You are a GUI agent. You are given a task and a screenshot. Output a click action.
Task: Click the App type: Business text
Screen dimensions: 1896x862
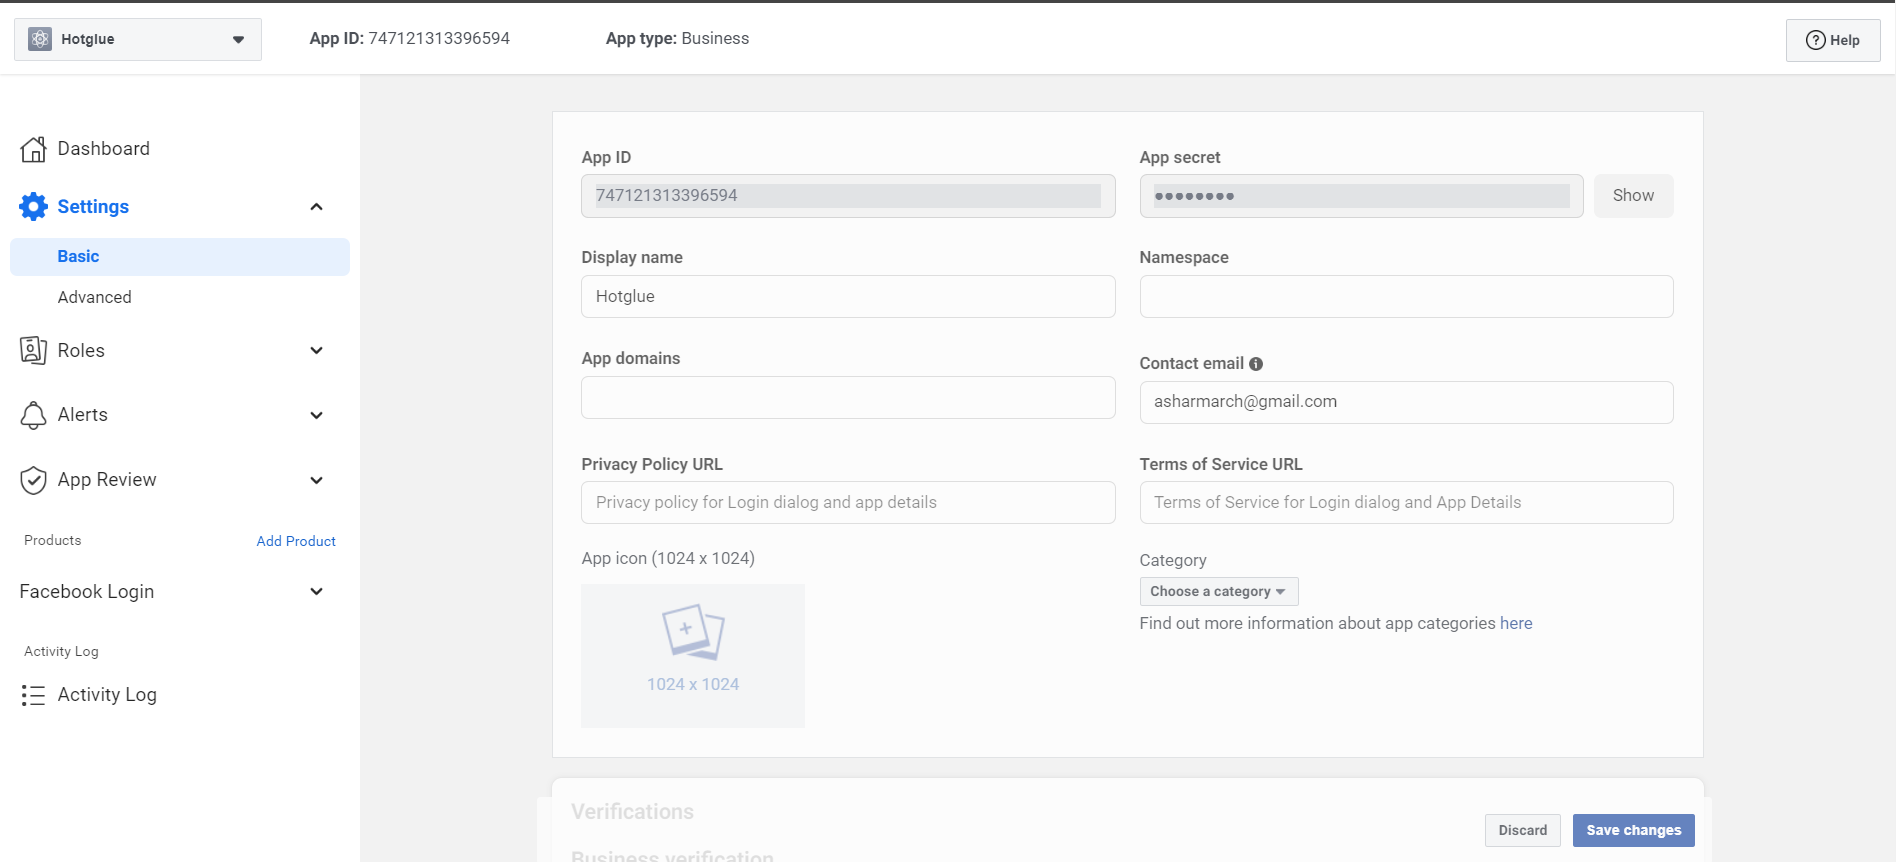pyautogui.click(x=677, y=39)
